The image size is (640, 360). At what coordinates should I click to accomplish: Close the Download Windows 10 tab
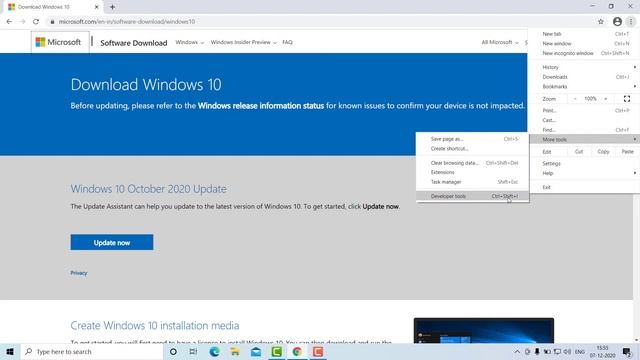point(97,7)
